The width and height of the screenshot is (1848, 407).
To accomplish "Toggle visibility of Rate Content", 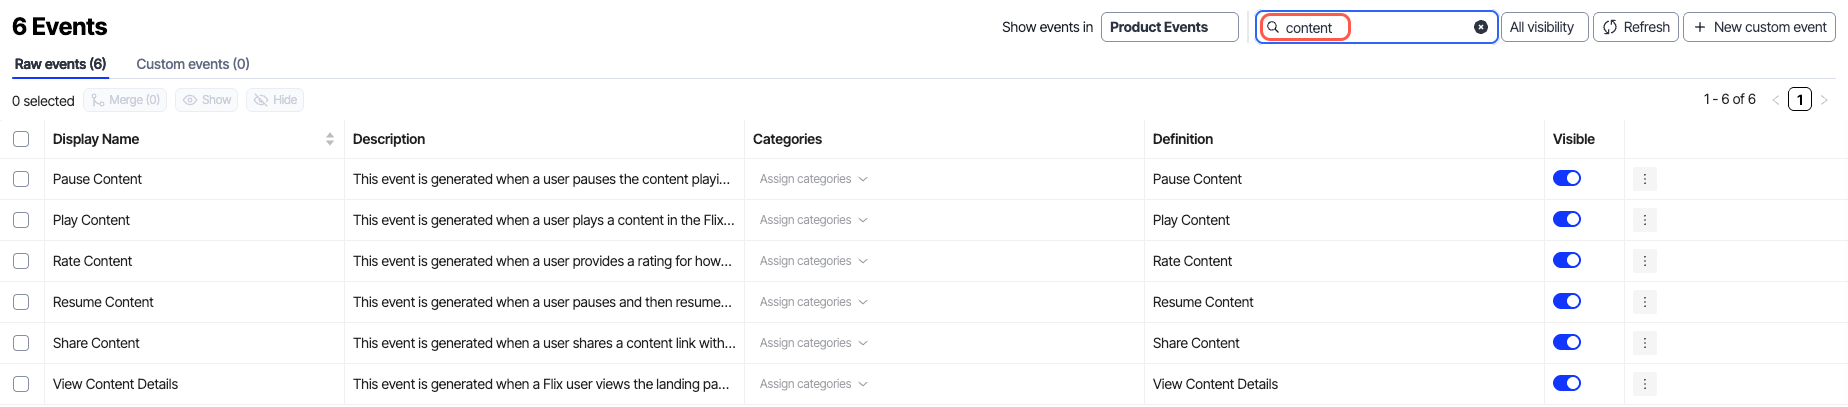I will [1567, 260].
